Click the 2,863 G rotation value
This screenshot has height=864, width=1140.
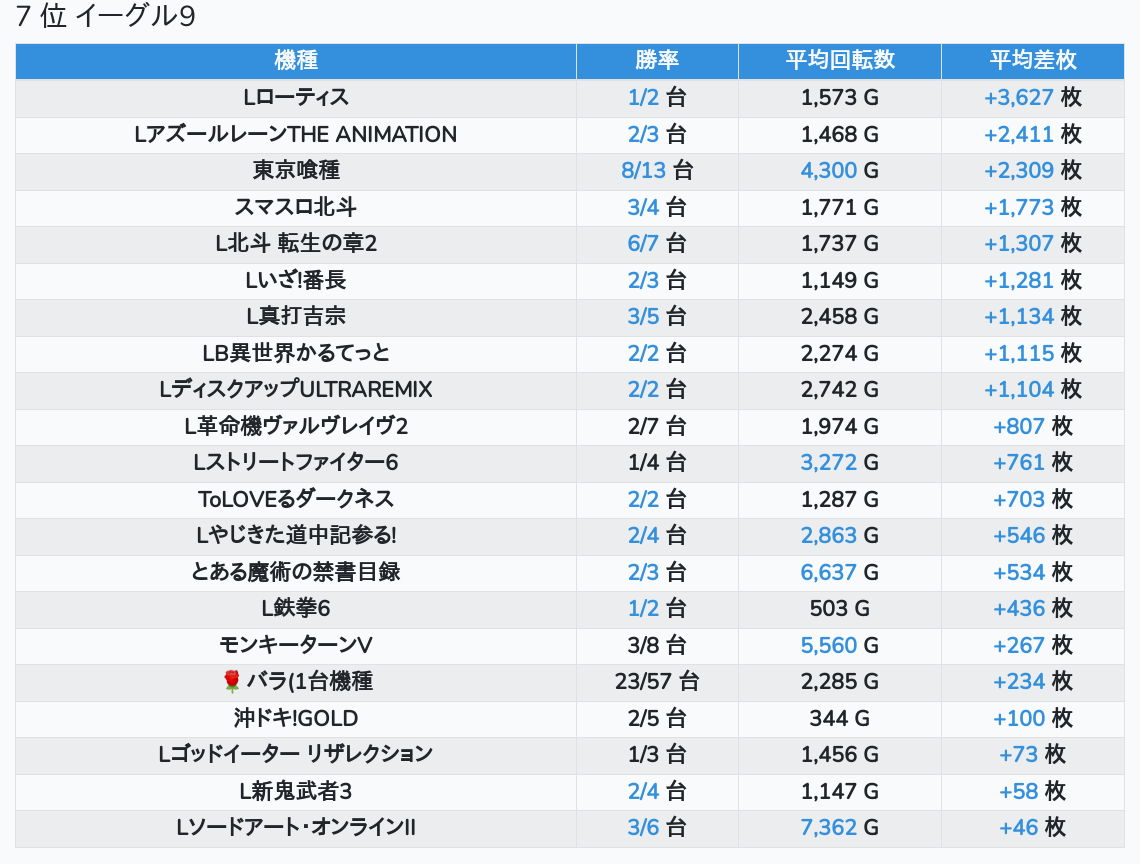(x=840, y=536)
